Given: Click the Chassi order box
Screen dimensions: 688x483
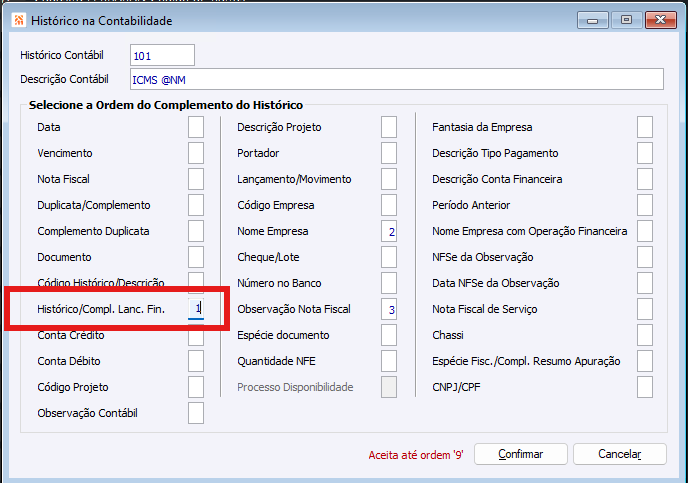Looking at the screenshot, I should 645,335.
